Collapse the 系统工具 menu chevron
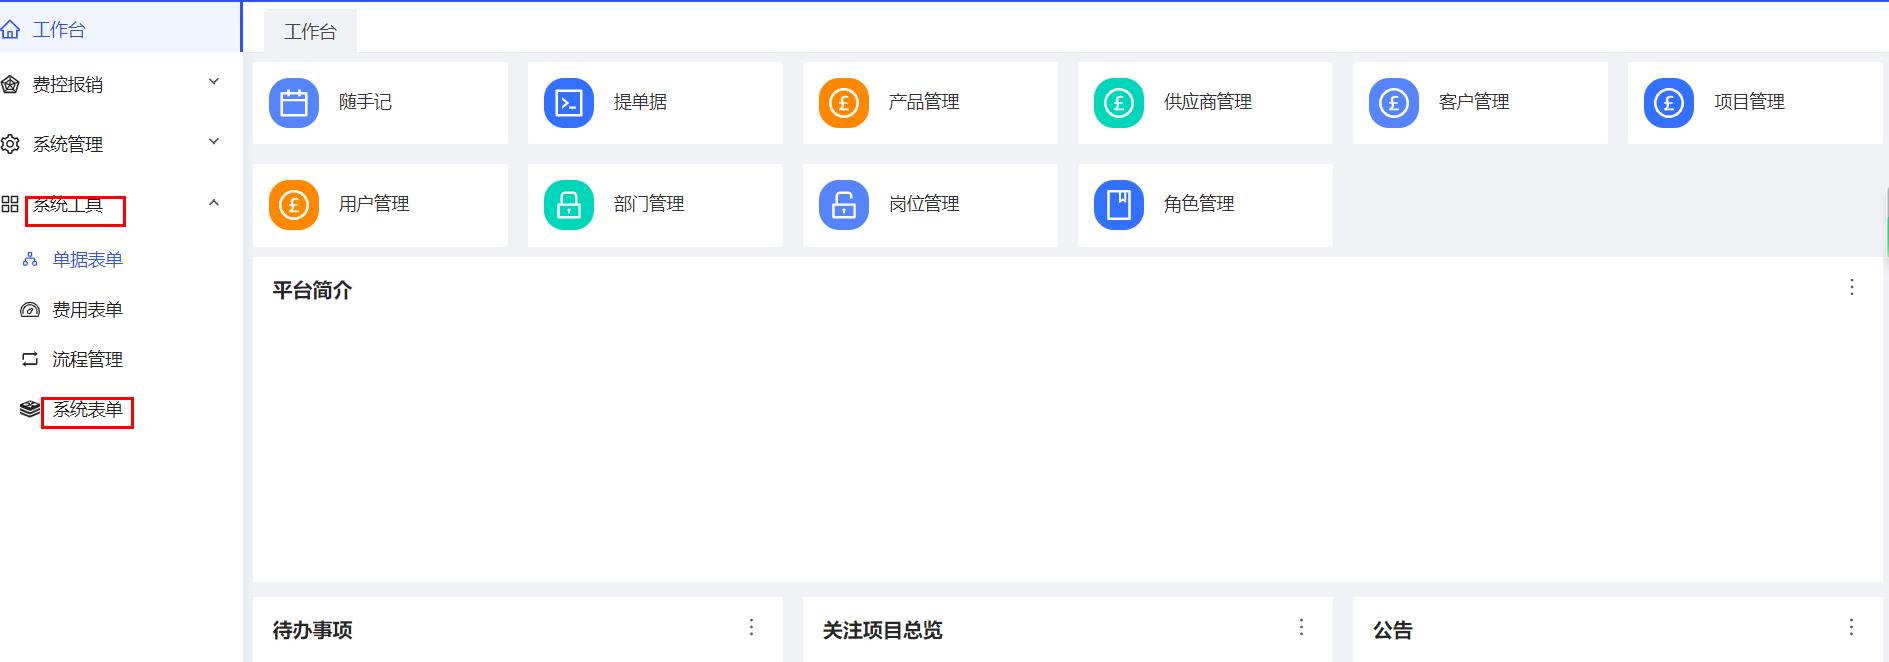 [x=213, y=203]
